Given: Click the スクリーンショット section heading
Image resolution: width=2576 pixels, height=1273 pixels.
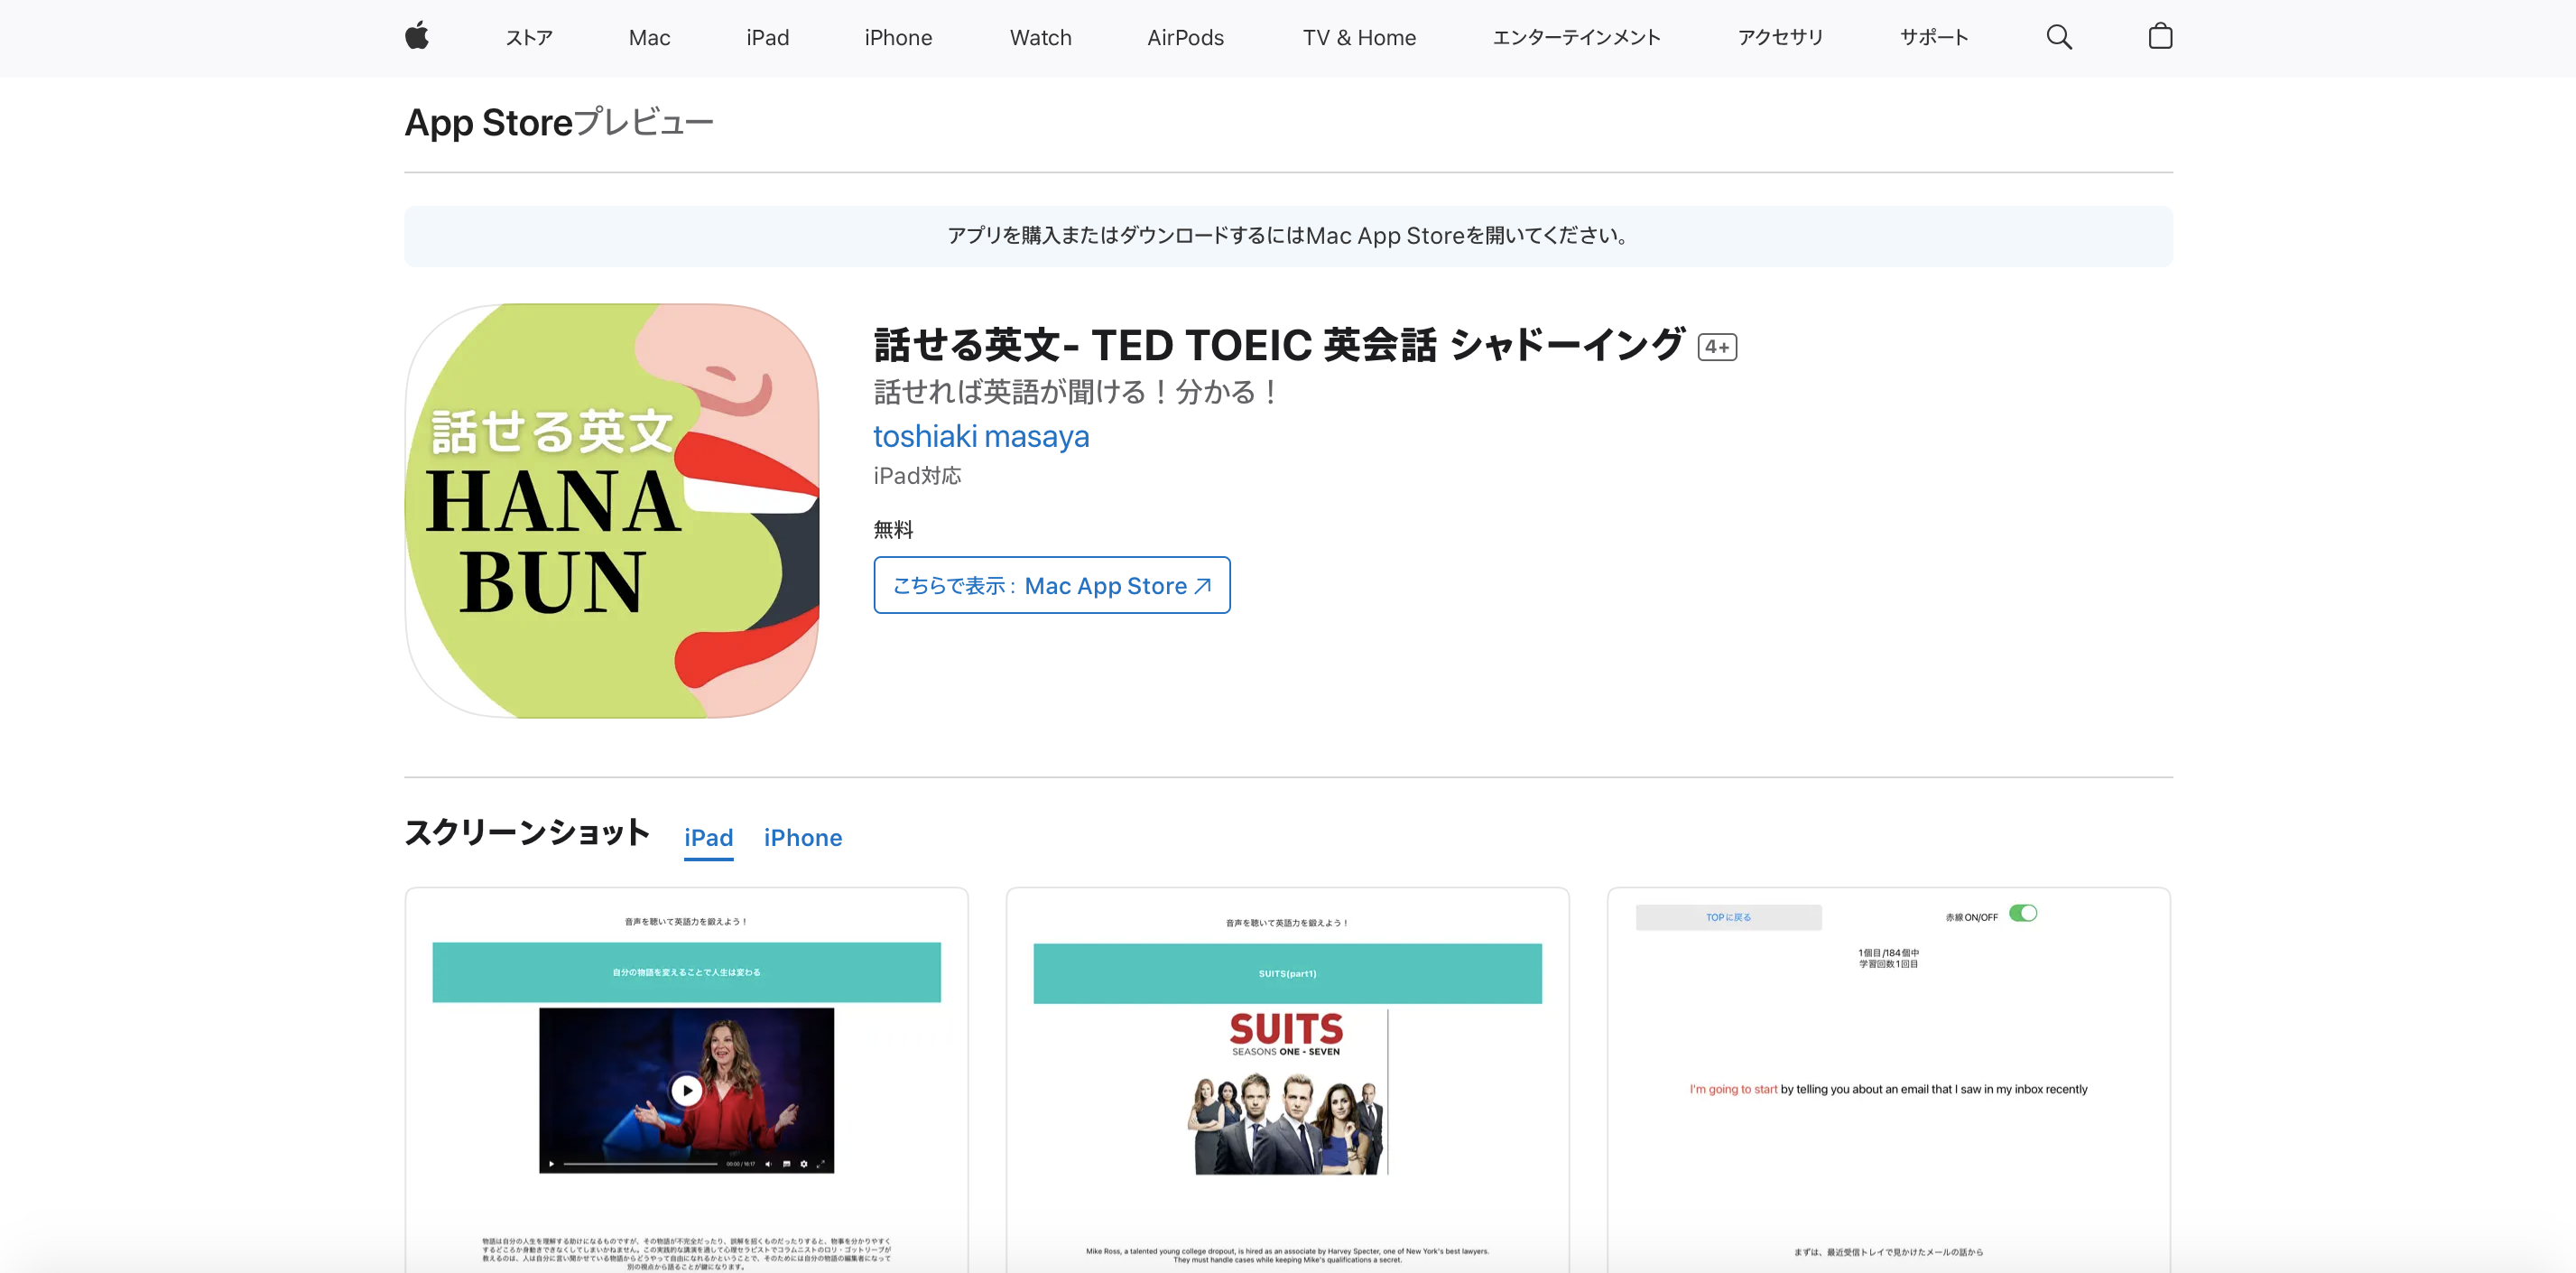Looking at the screenshot, I should (527, 833).
